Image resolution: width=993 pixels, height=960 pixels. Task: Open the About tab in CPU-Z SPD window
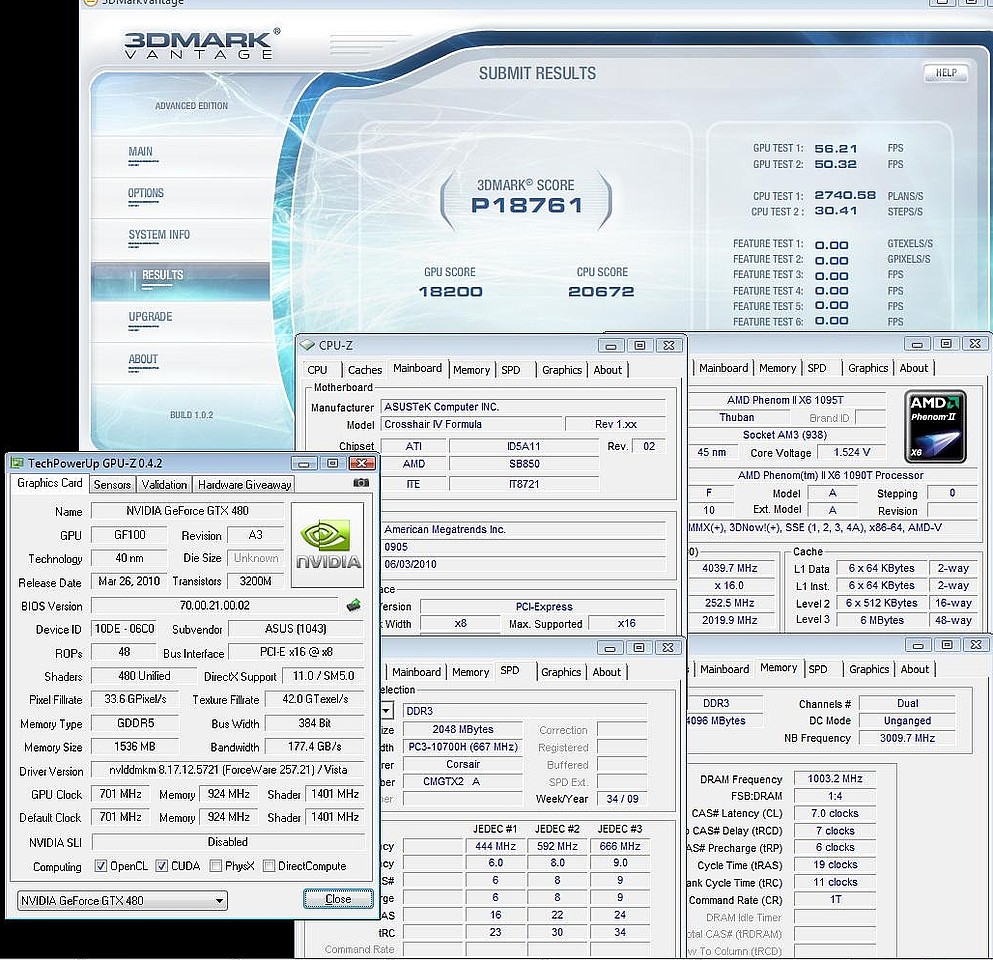tap(607, 672)
